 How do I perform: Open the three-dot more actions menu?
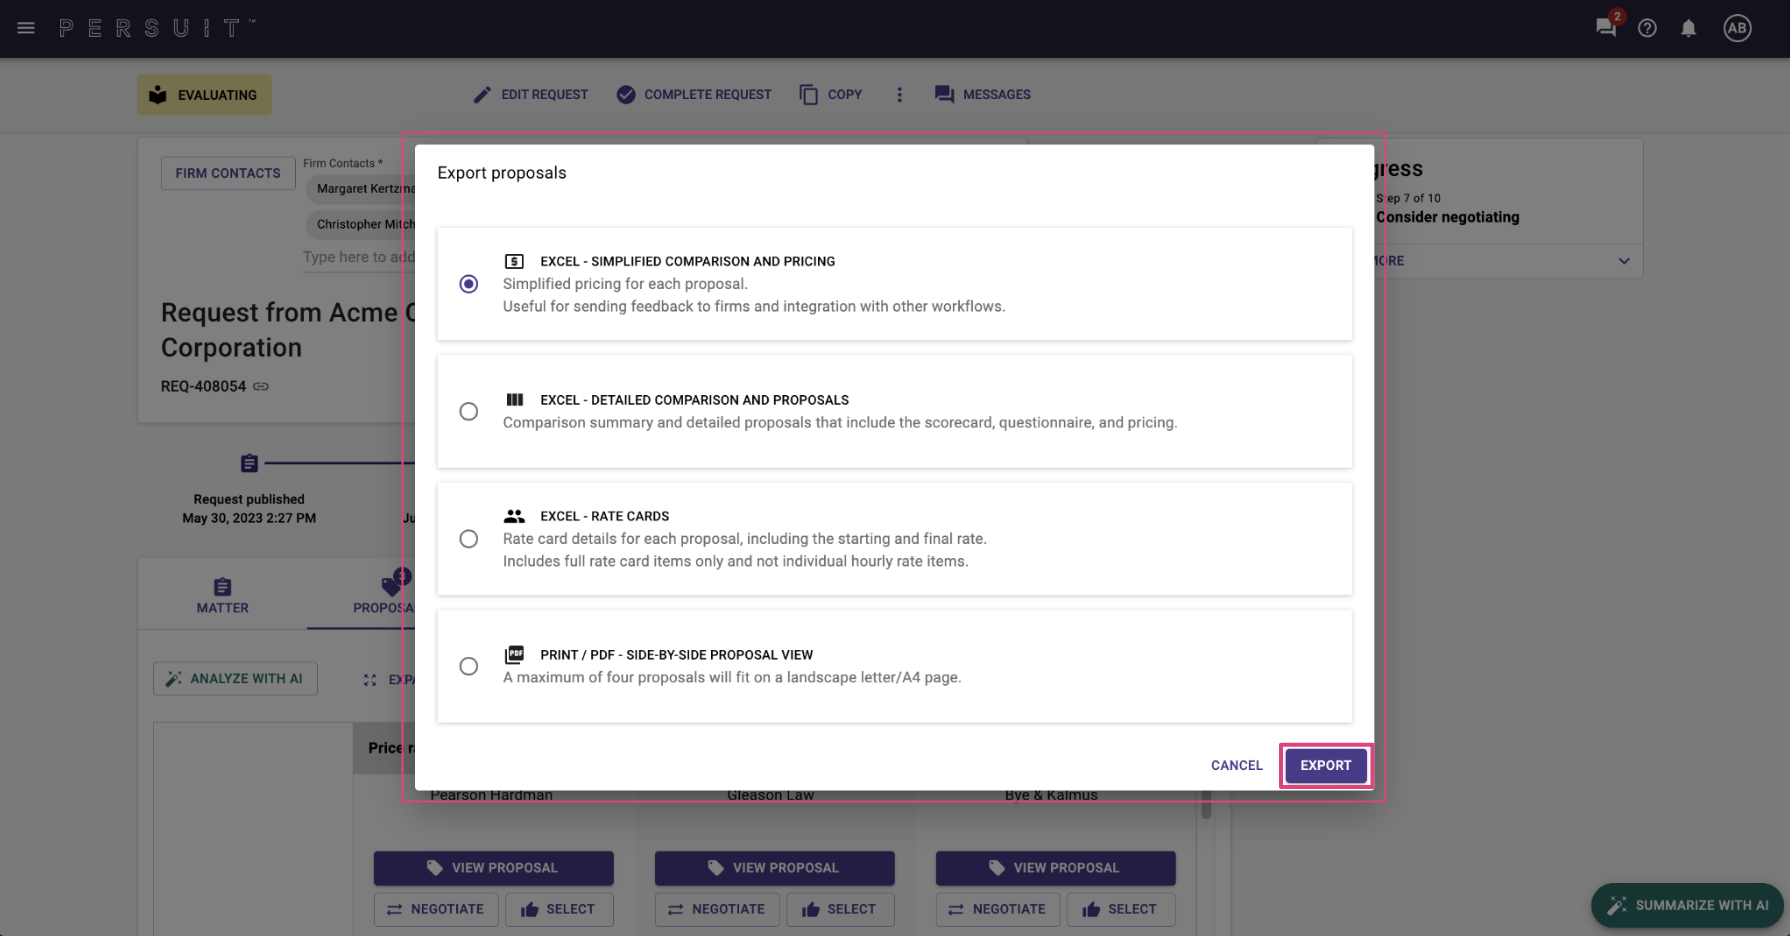(899, 95)
